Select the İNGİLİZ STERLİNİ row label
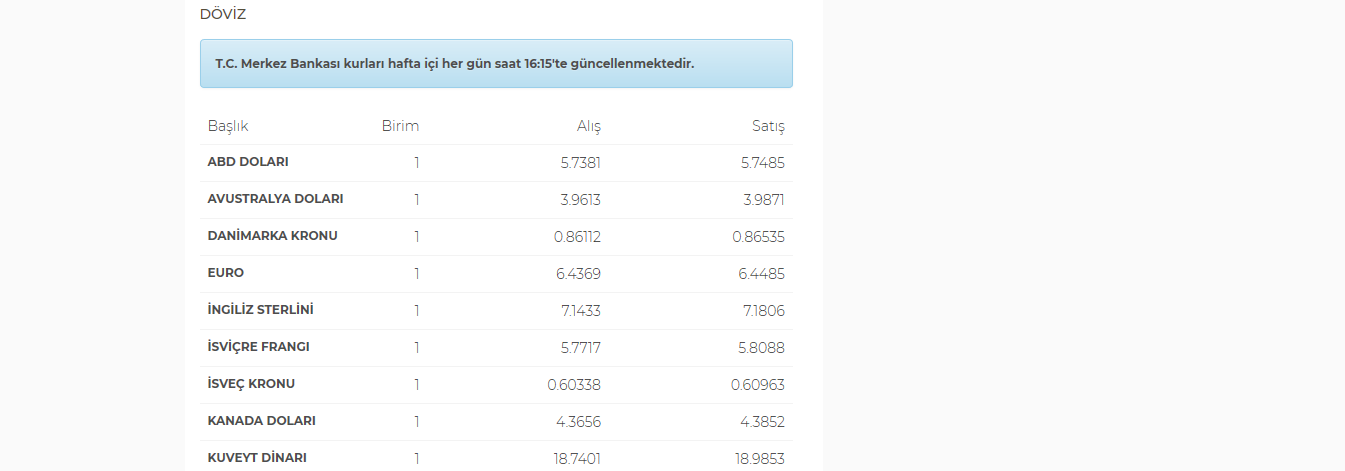 click(x=267, y=310)
